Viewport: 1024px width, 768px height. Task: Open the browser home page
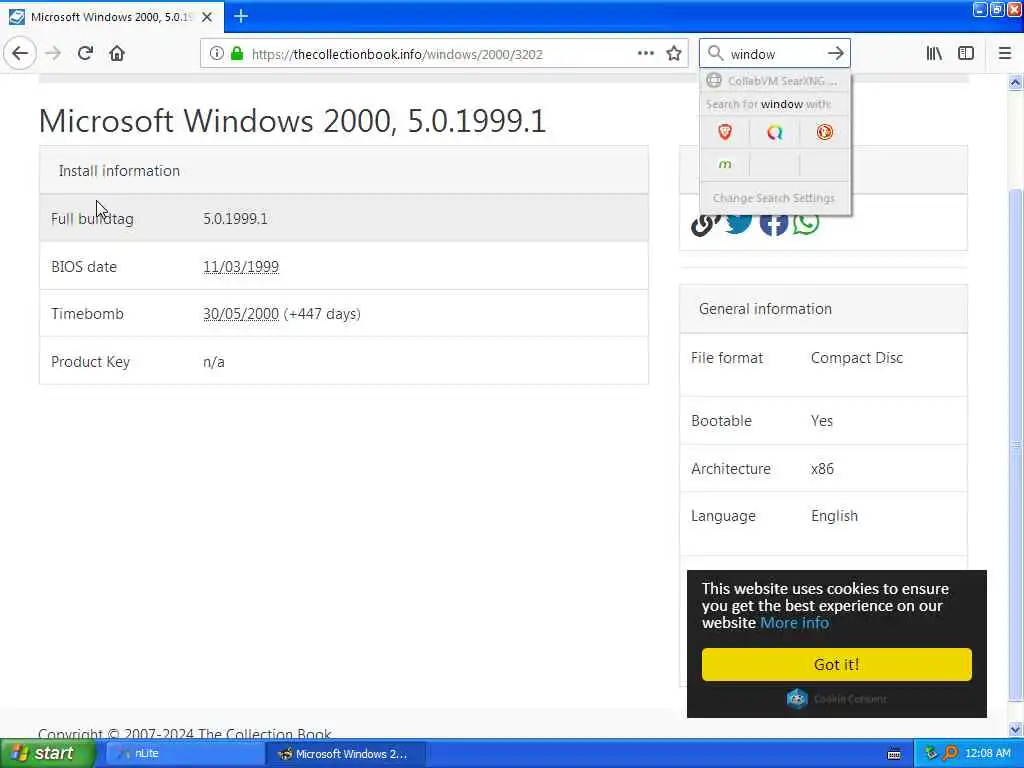[117, 54]
